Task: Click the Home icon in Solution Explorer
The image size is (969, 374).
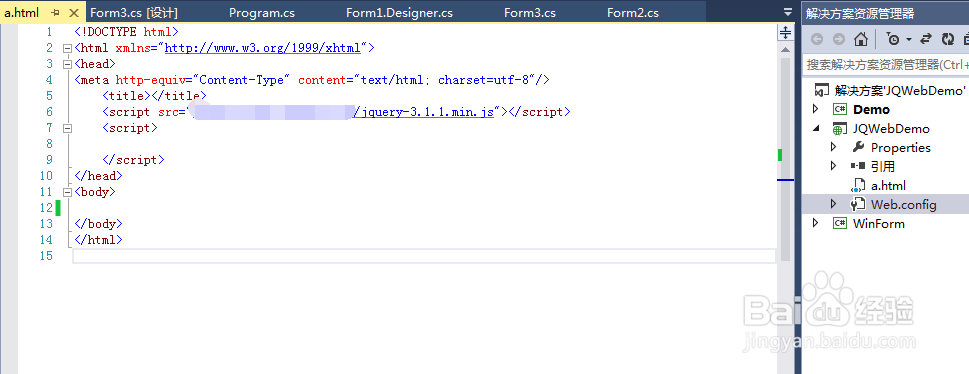Action: point(861,40)
